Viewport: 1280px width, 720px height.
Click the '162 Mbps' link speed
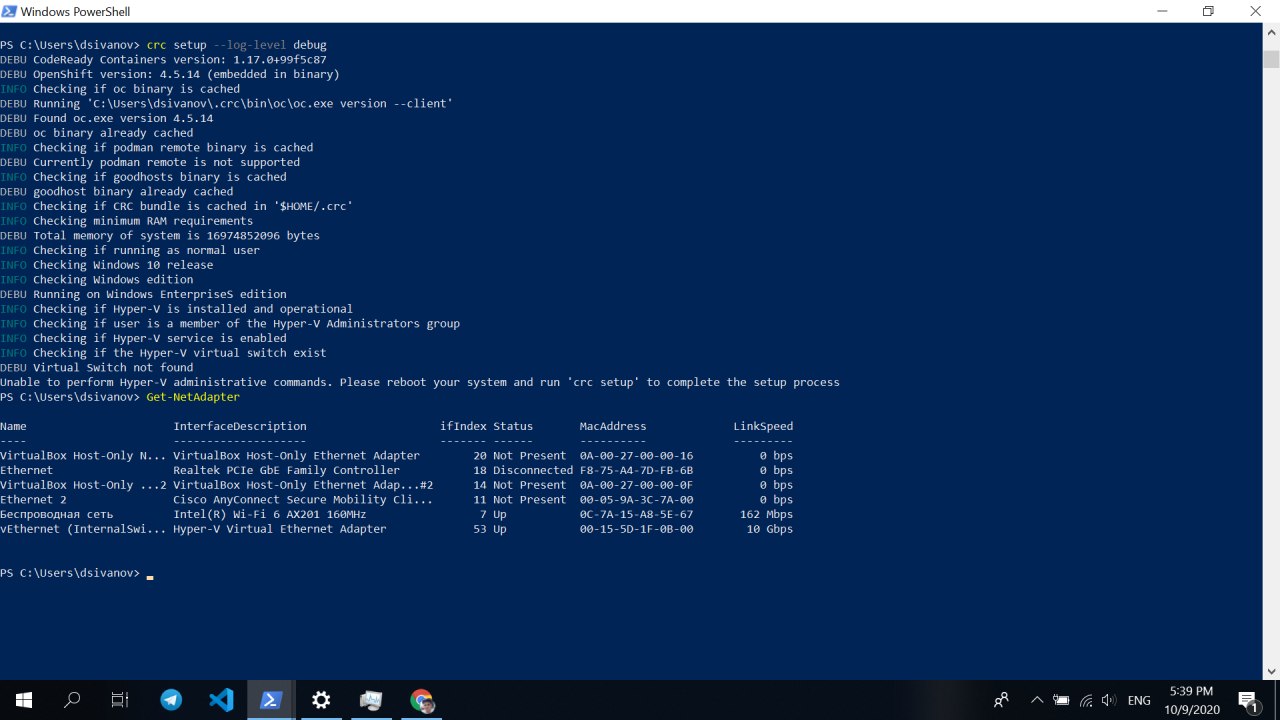tap(766, 514)
